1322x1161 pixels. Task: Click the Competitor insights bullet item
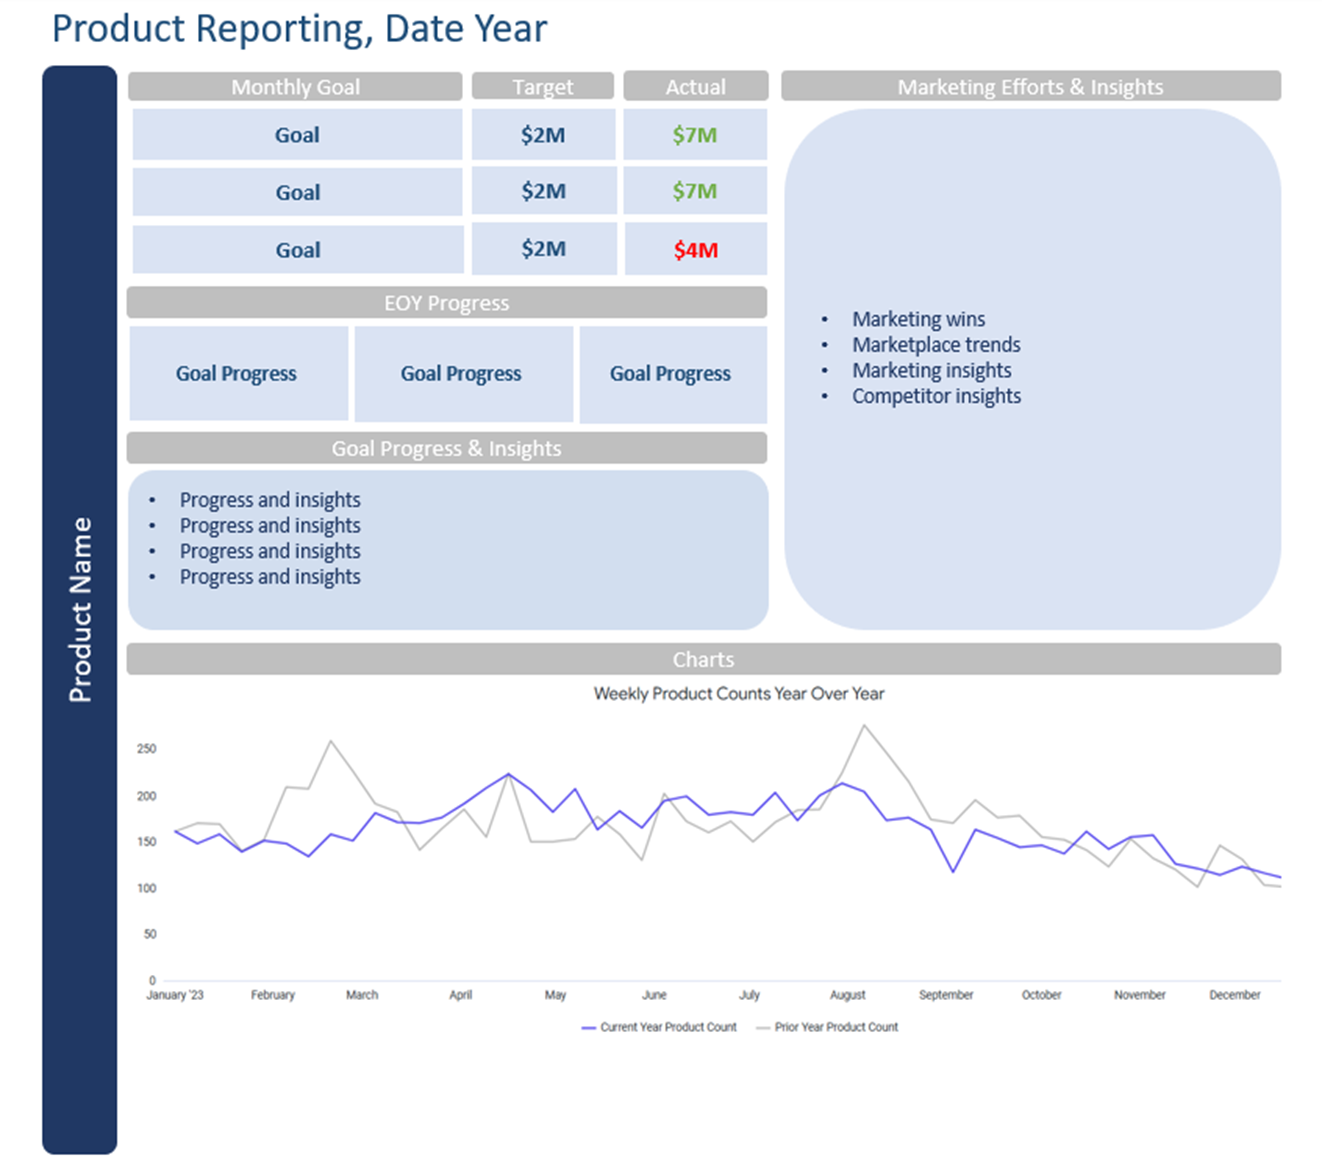[936, 396]
